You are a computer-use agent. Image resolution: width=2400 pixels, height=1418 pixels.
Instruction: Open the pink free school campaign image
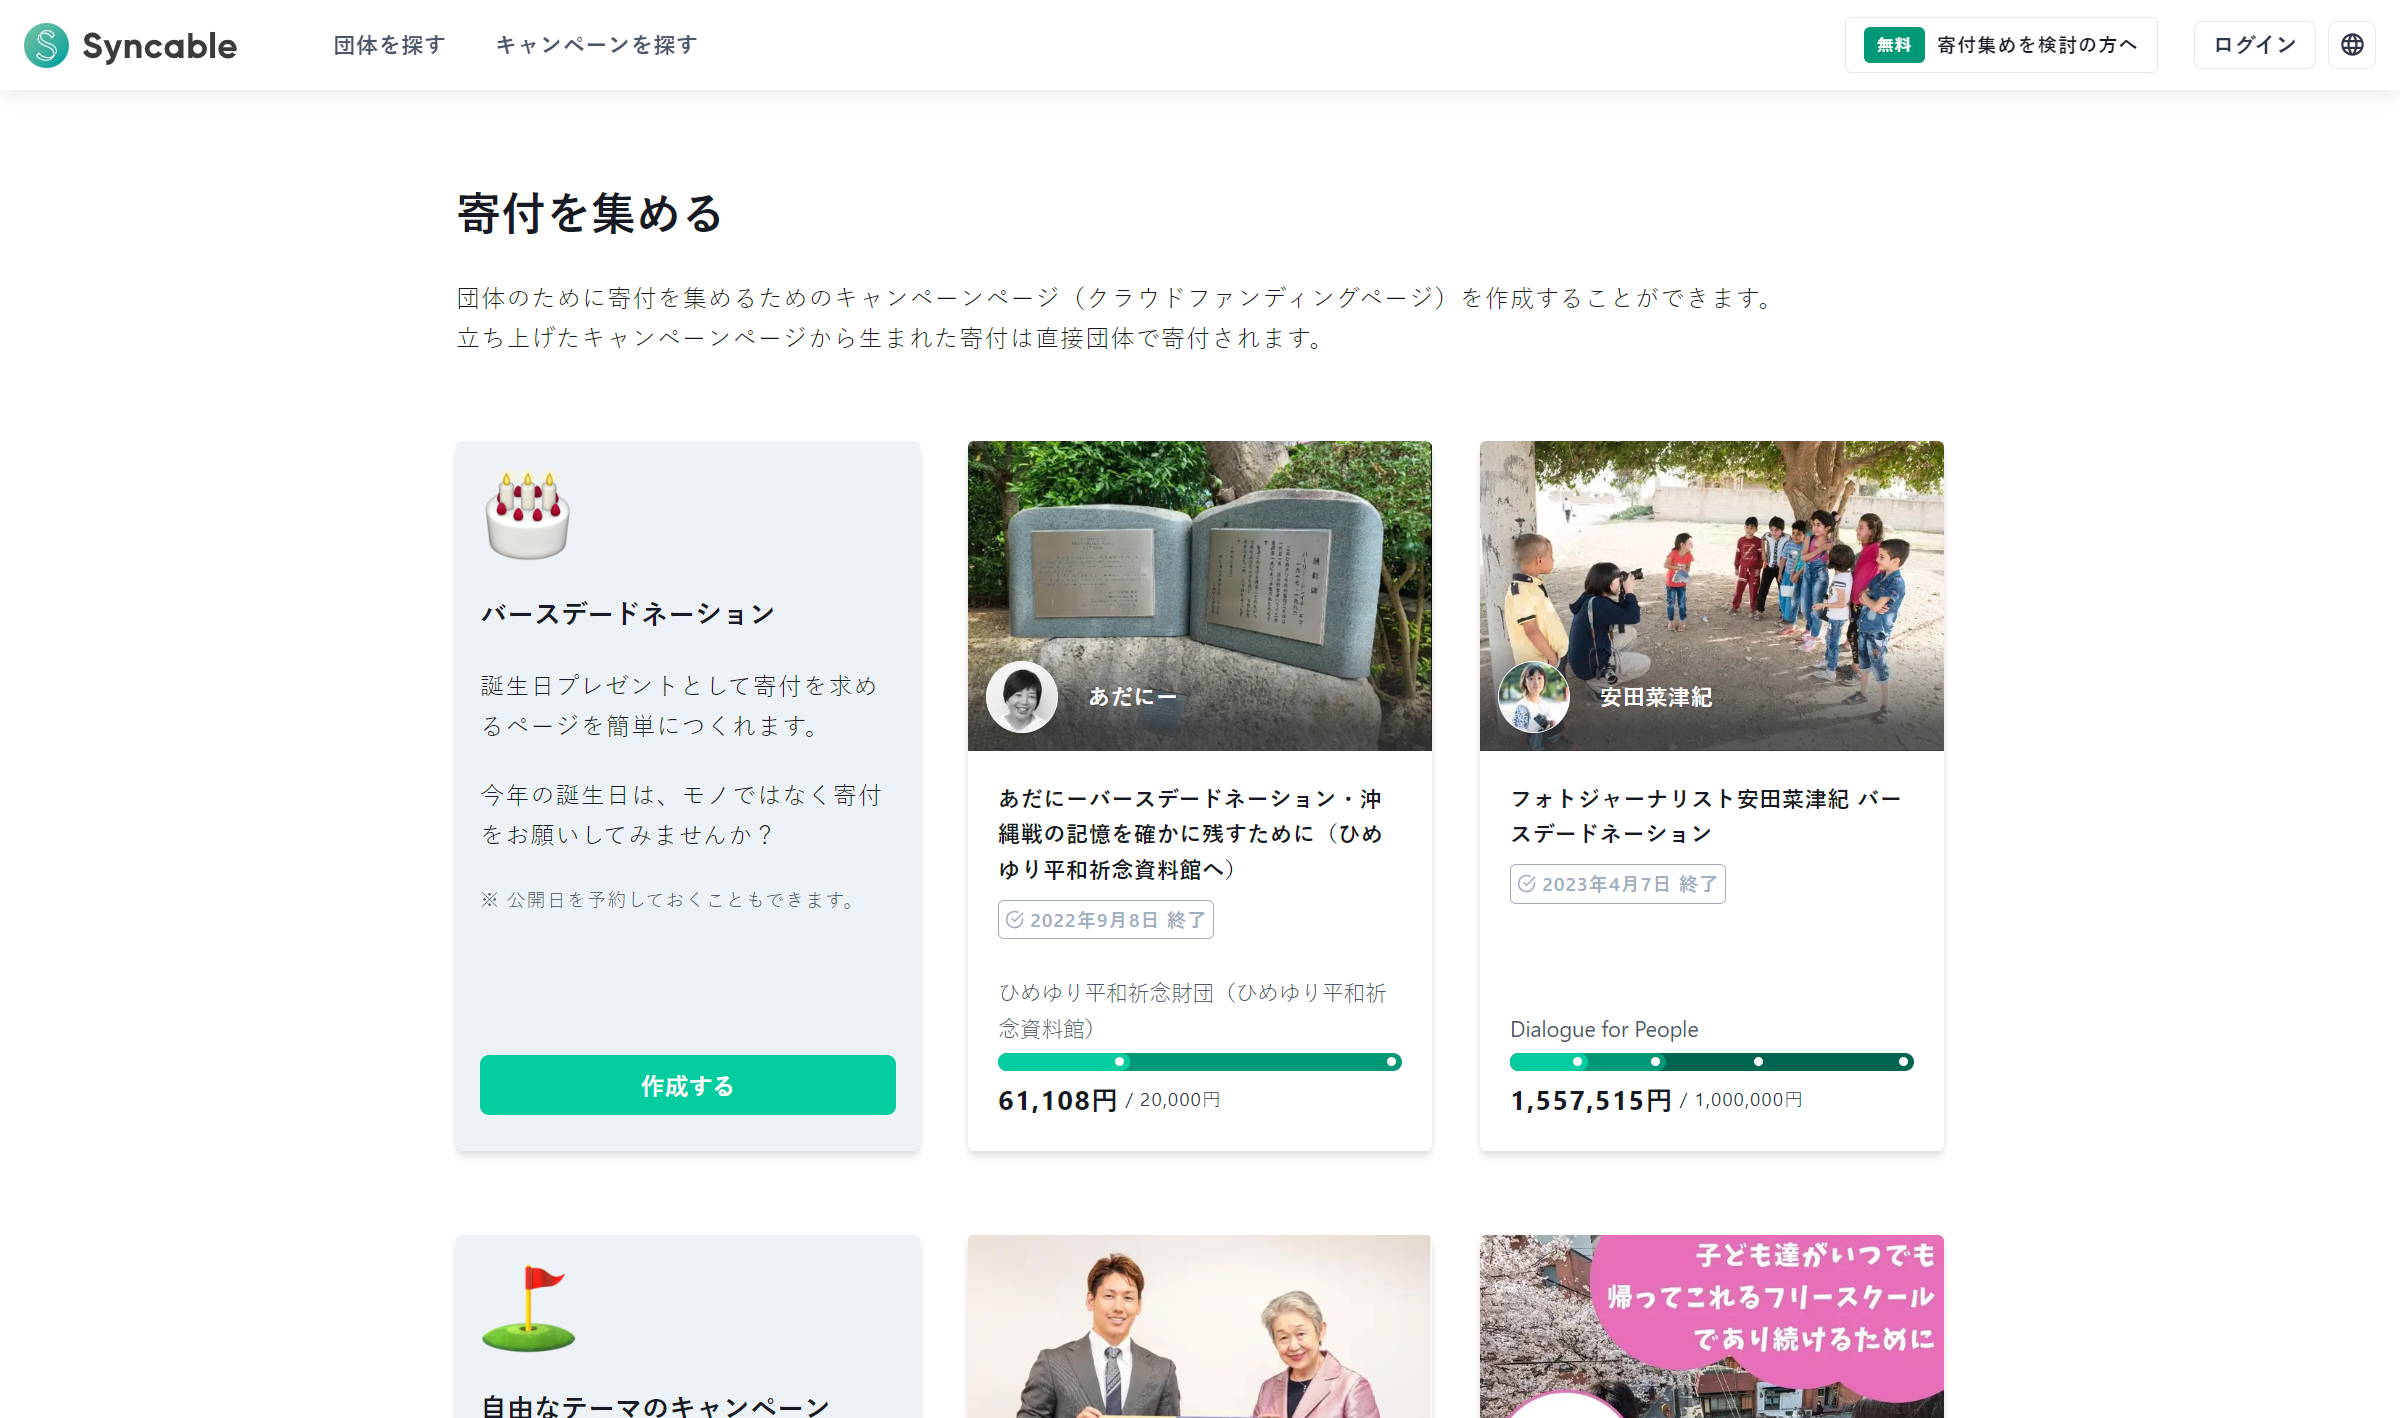click(x=1712, y=1326)
